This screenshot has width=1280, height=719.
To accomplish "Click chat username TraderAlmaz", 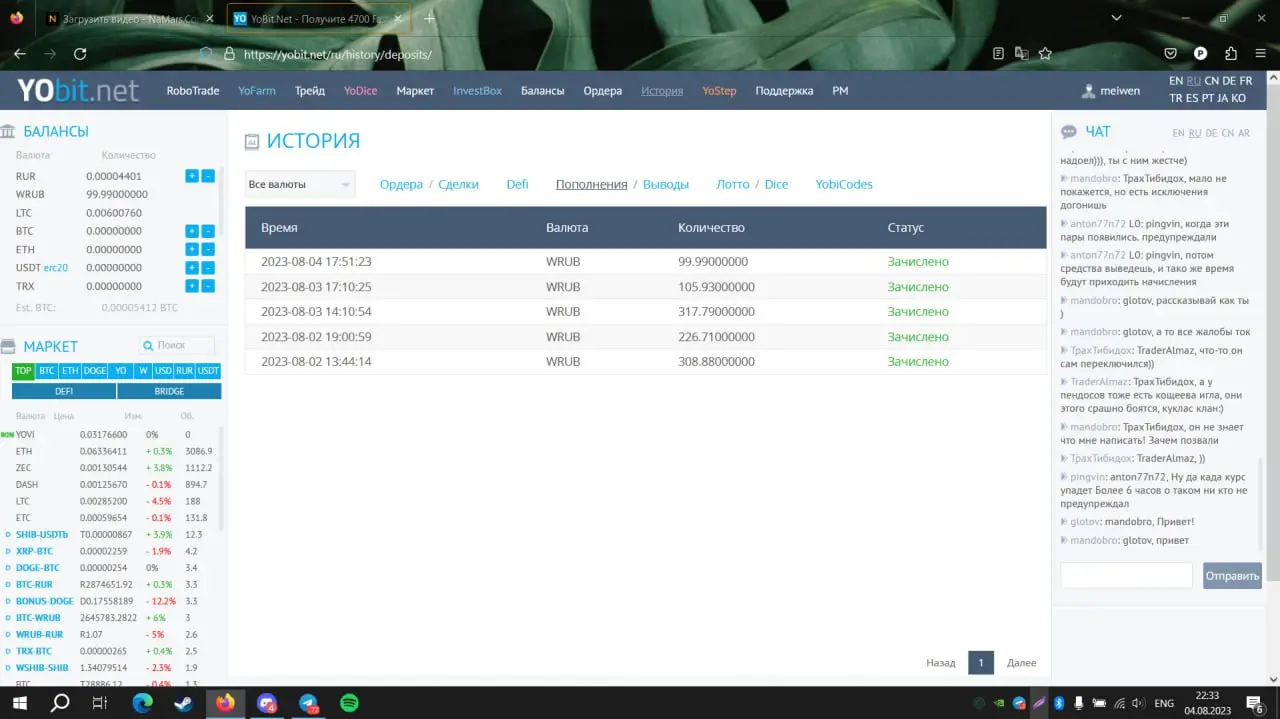I will point(1098,381).
